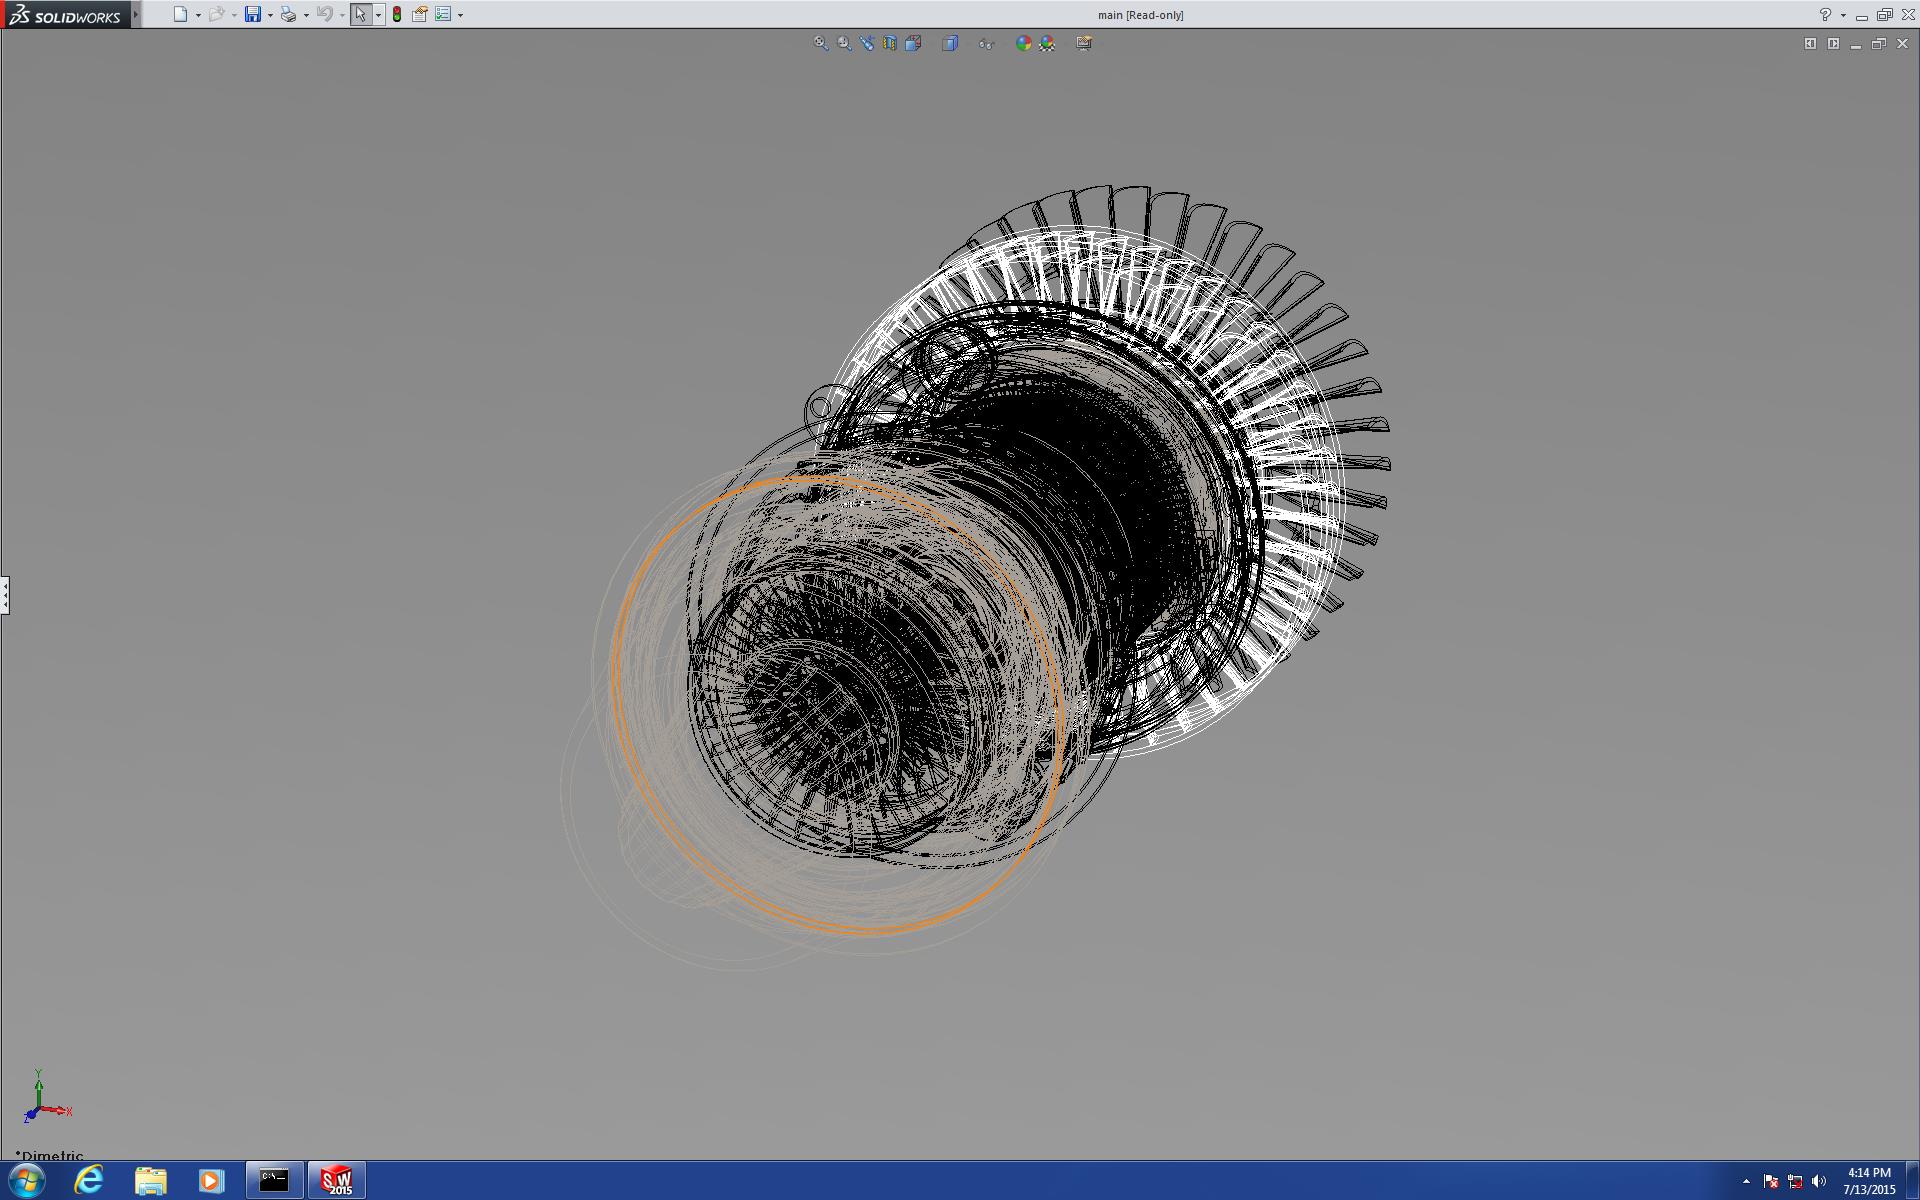Expand the collapsed left panel handle

point(5,595)
